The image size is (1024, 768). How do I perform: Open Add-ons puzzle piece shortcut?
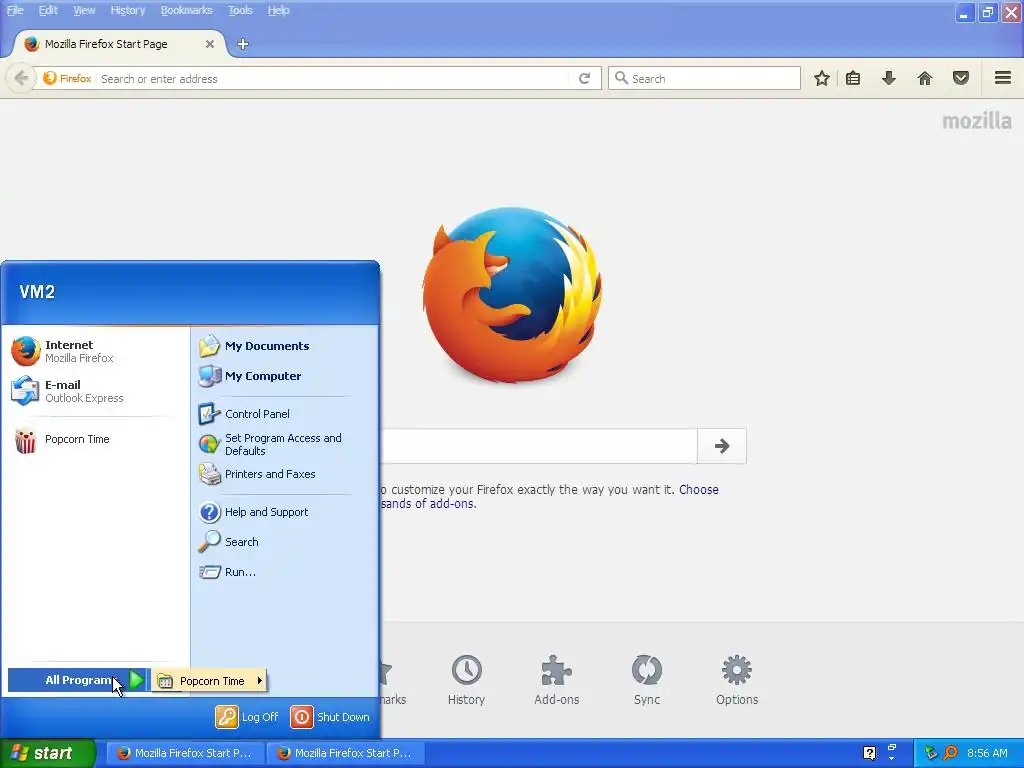pos(556,680)
